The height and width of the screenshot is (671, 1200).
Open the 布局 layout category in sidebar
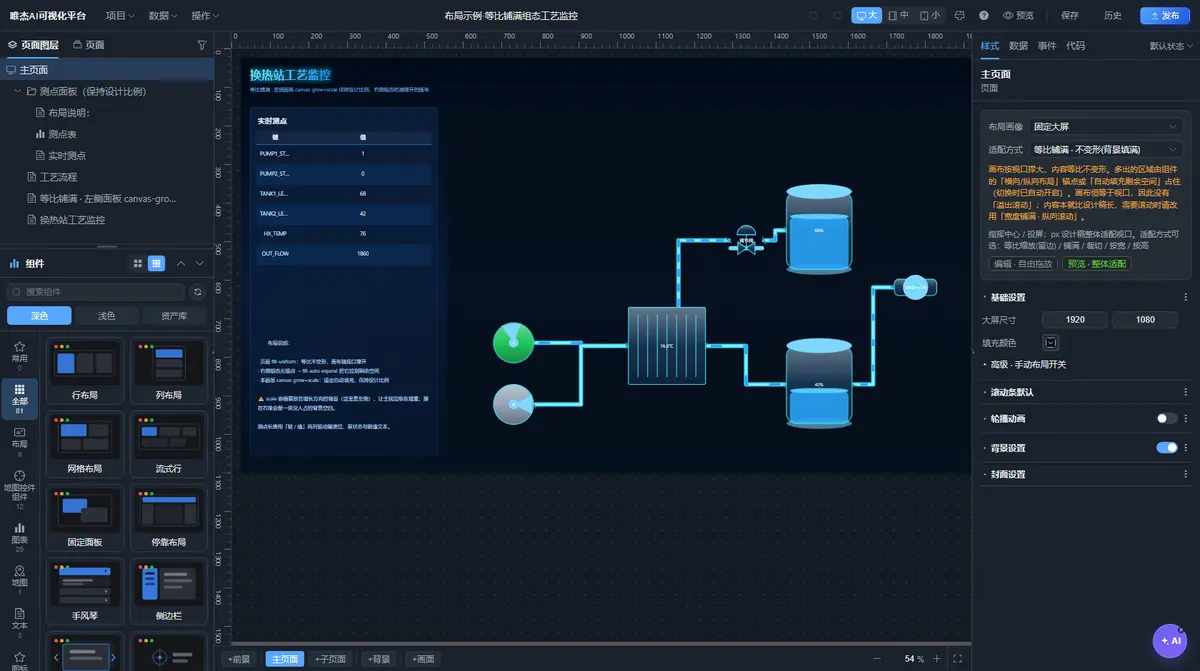(19, 440)
